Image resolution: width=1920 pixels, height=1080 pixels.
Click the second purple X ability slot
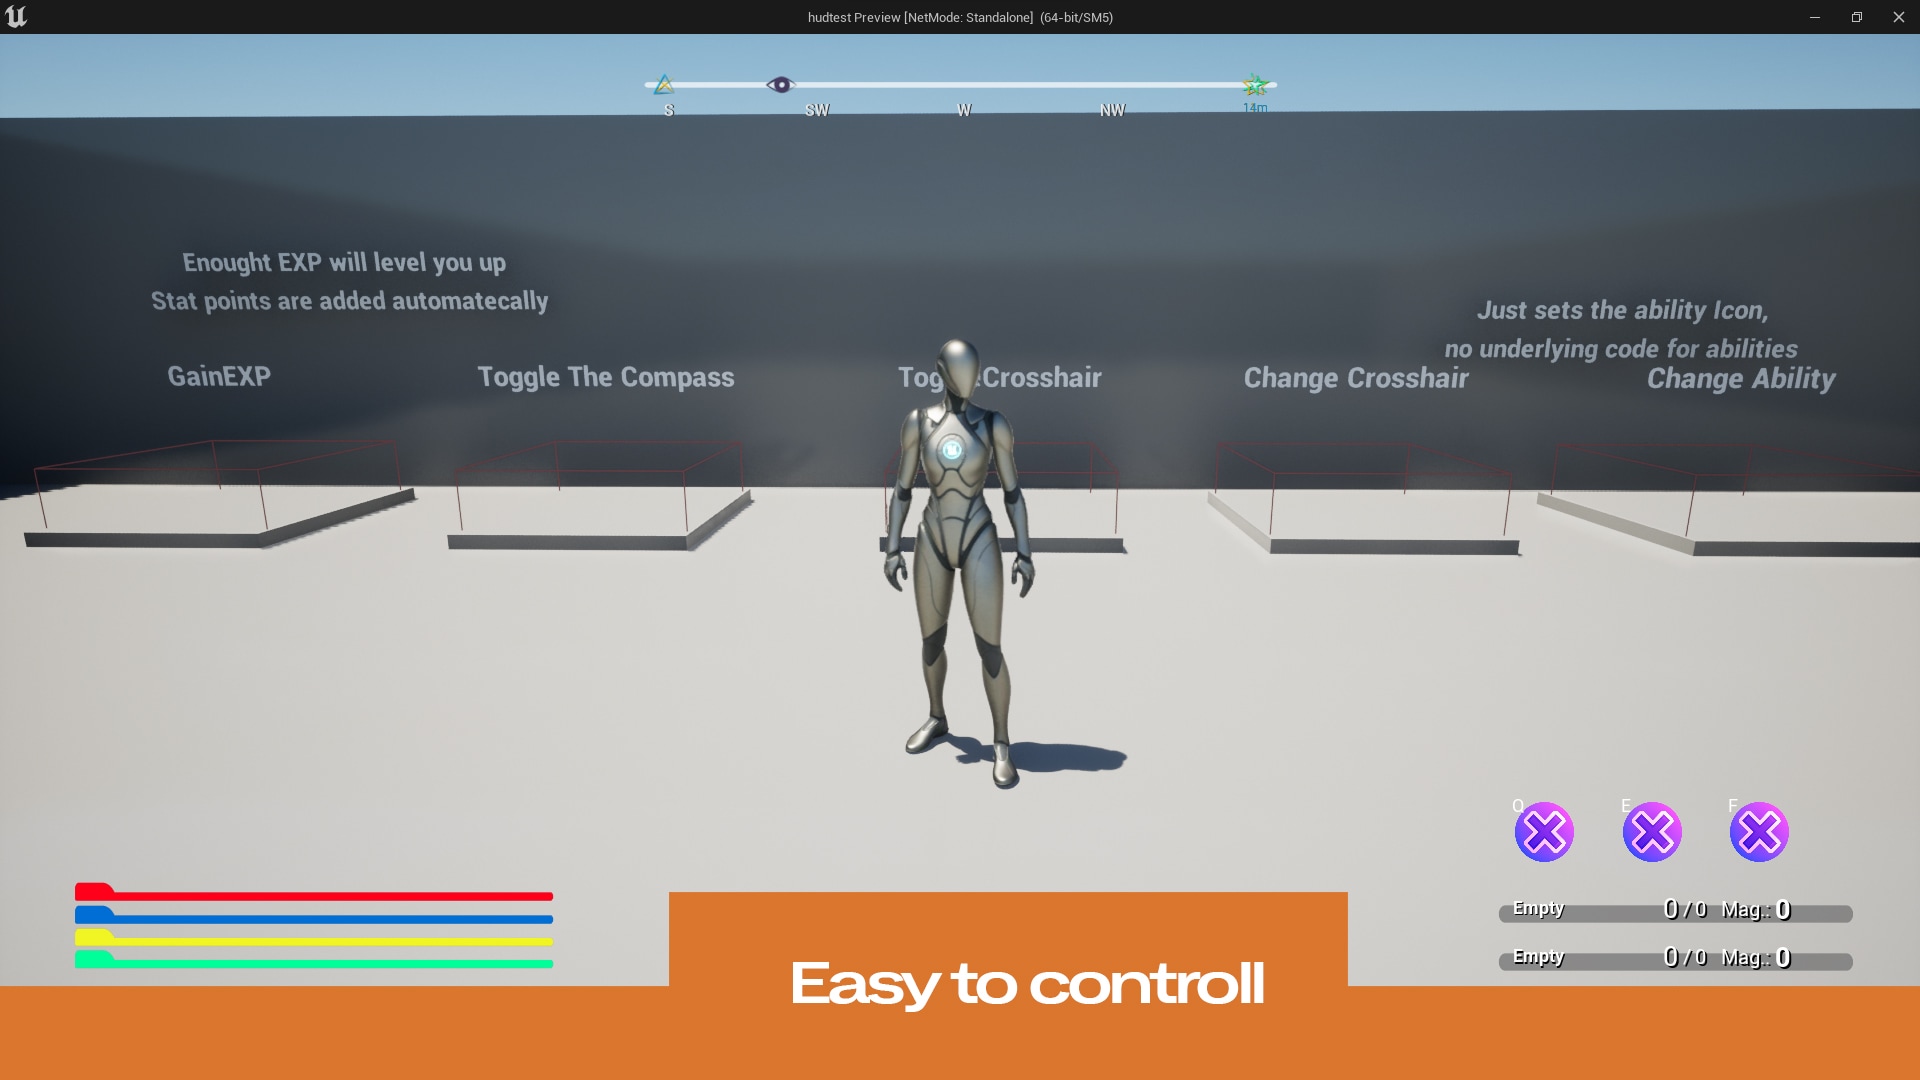click(1651, 832)
